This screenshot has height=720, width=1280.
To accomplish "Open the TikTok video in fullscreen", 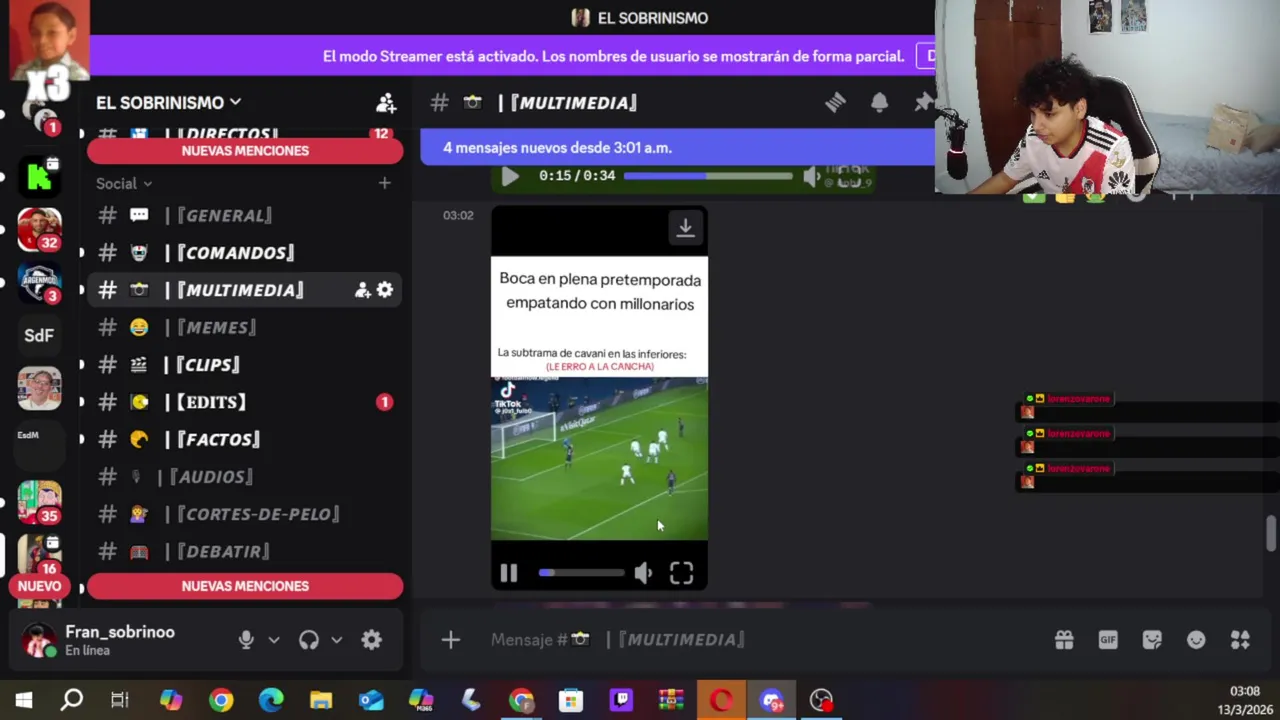I will (x=681, y=573).
